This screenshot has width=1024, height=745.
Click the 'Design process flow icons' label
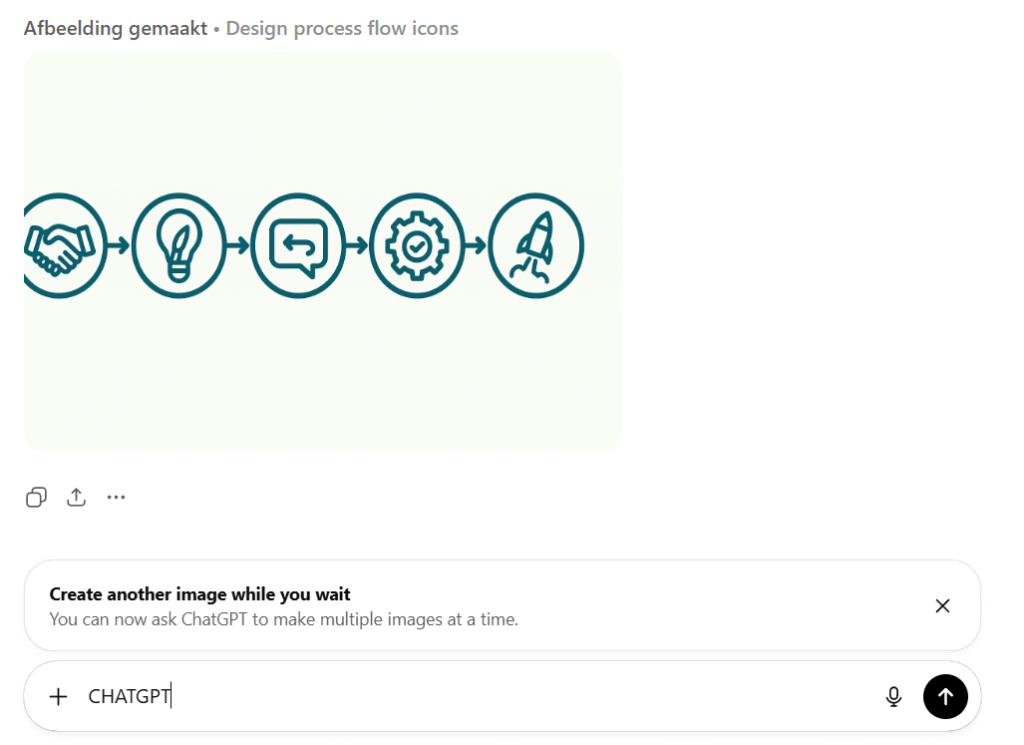tap(341, 28)
